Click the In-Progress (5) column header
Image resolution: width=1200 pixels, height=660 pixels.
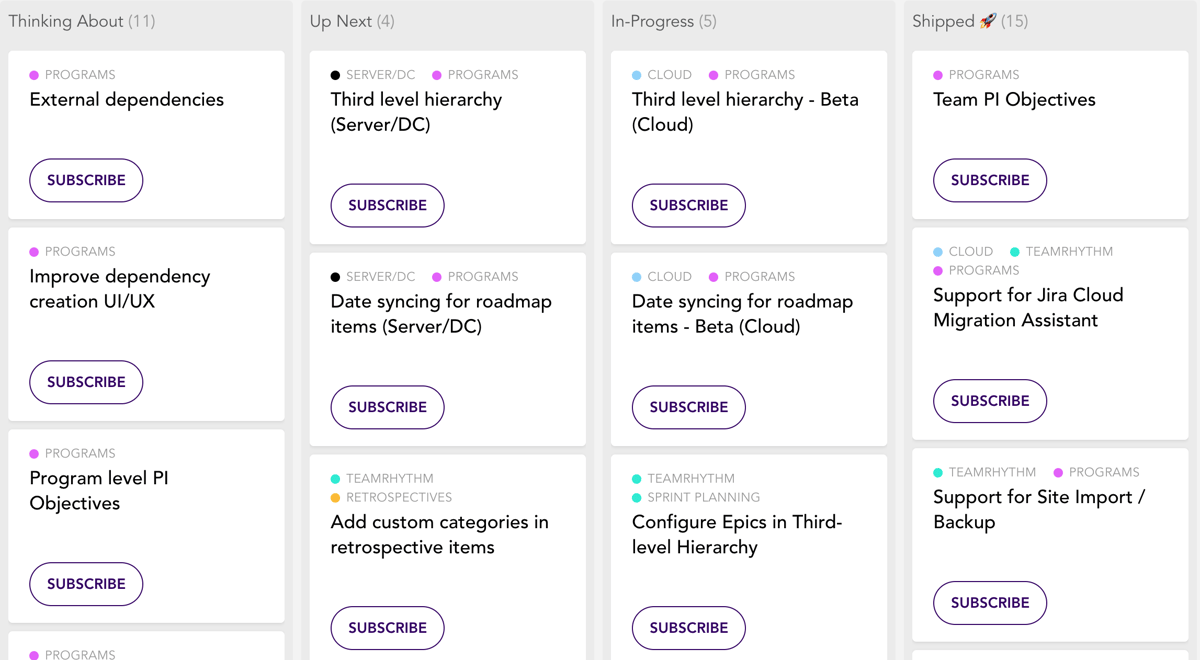[x=664, y=21]
